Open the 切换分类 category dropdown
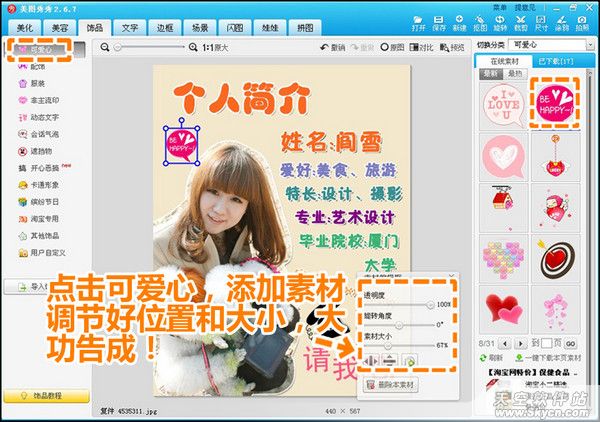 (x=551, y=45)
